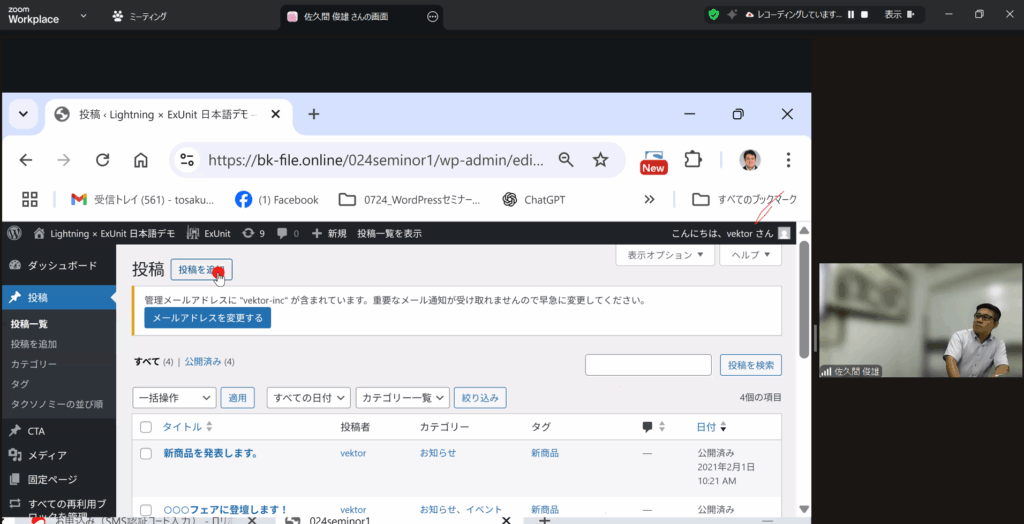Screen dimensions: 1024x524
Task: Select 固定ページ in the admin sidebar
Action: pyautogui.click(x=52, y=479)
